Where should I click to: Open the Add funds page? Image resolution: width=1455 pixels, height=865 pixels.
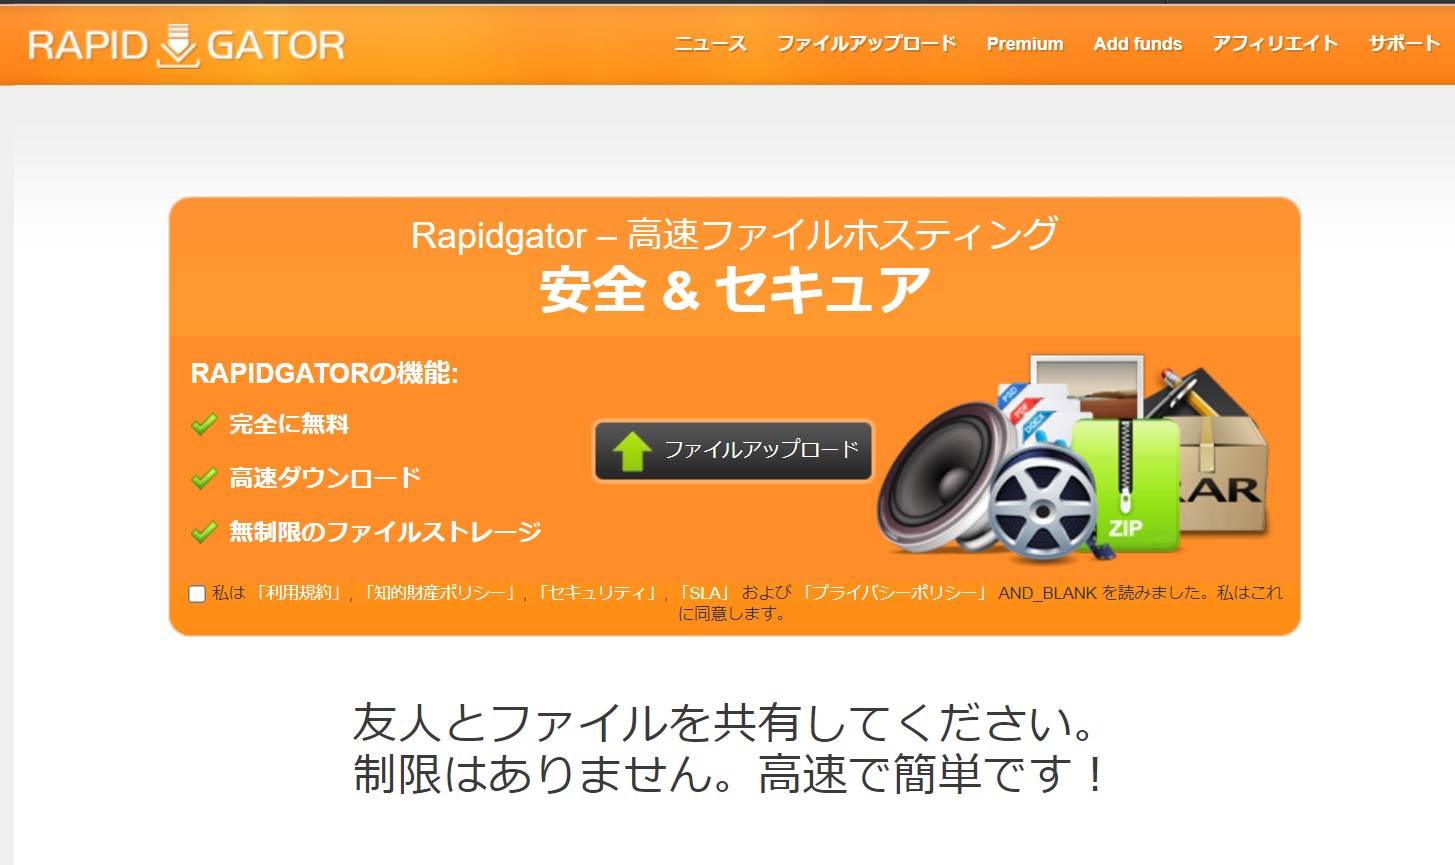pos(1137,44)
